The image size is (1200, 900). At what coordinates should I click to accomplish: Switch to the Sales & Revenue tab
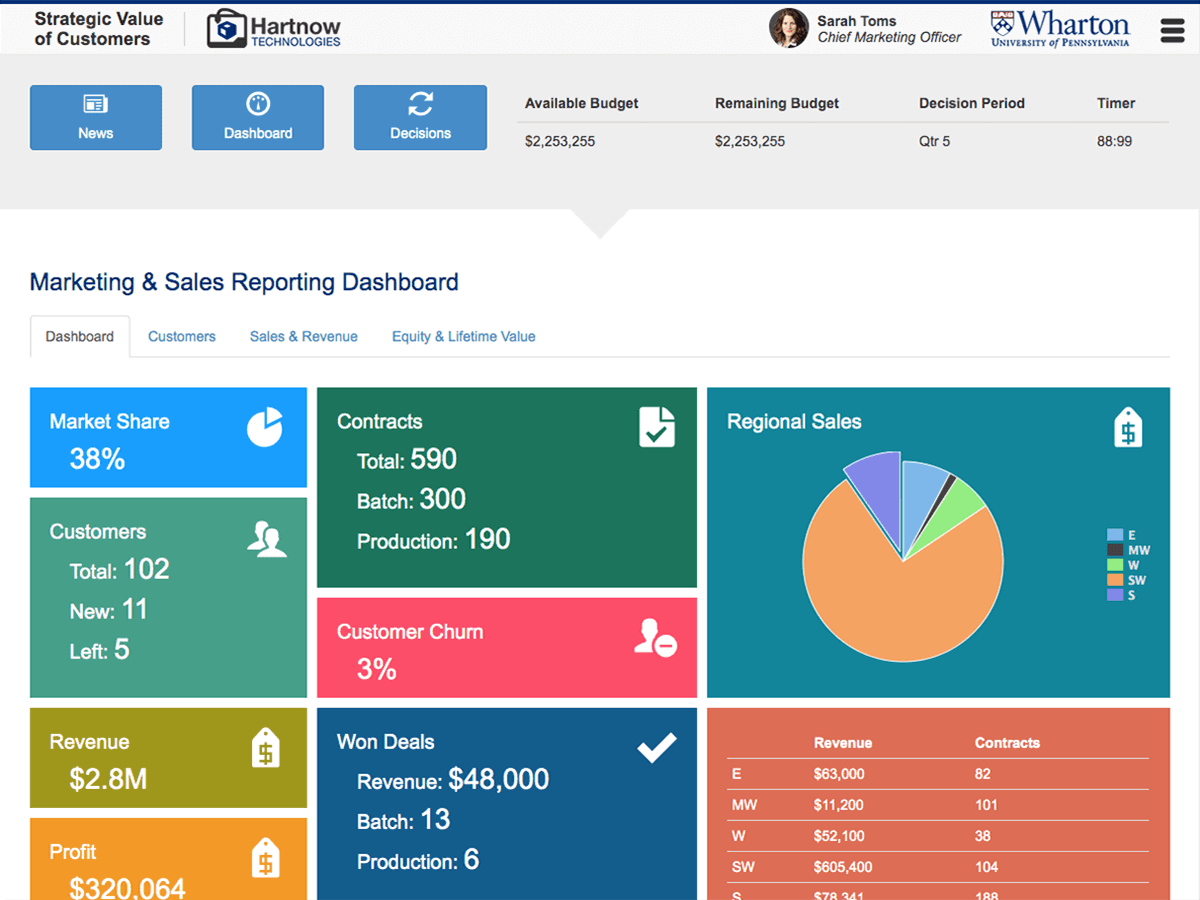click(x=304, y=337)
